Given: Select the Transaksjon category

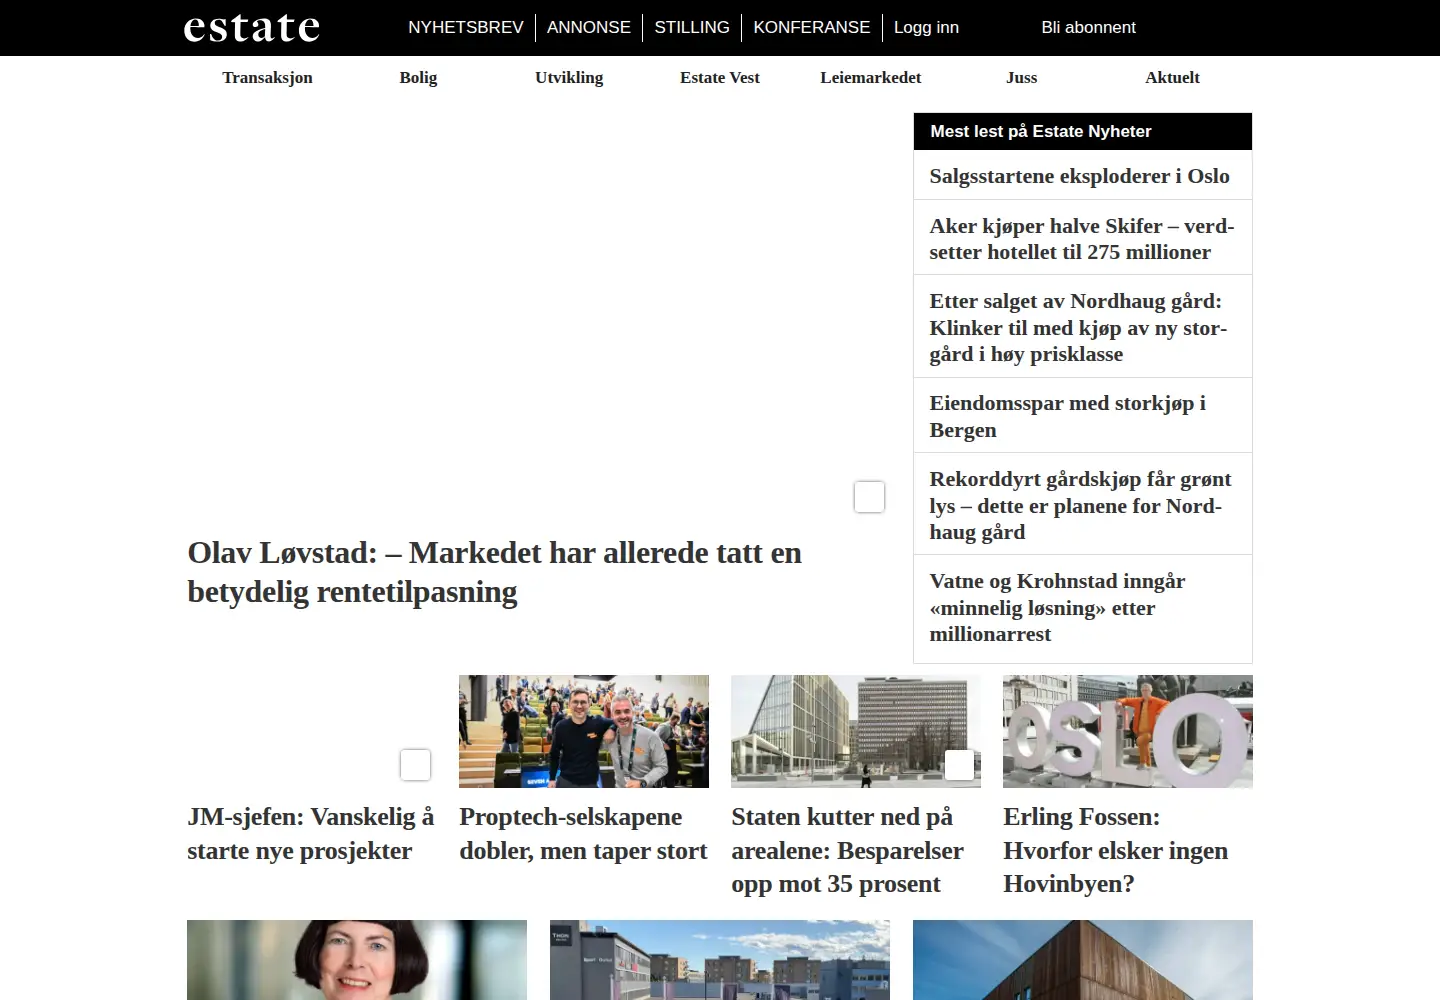Looking at the screenshot, I should tap(267, 77).
